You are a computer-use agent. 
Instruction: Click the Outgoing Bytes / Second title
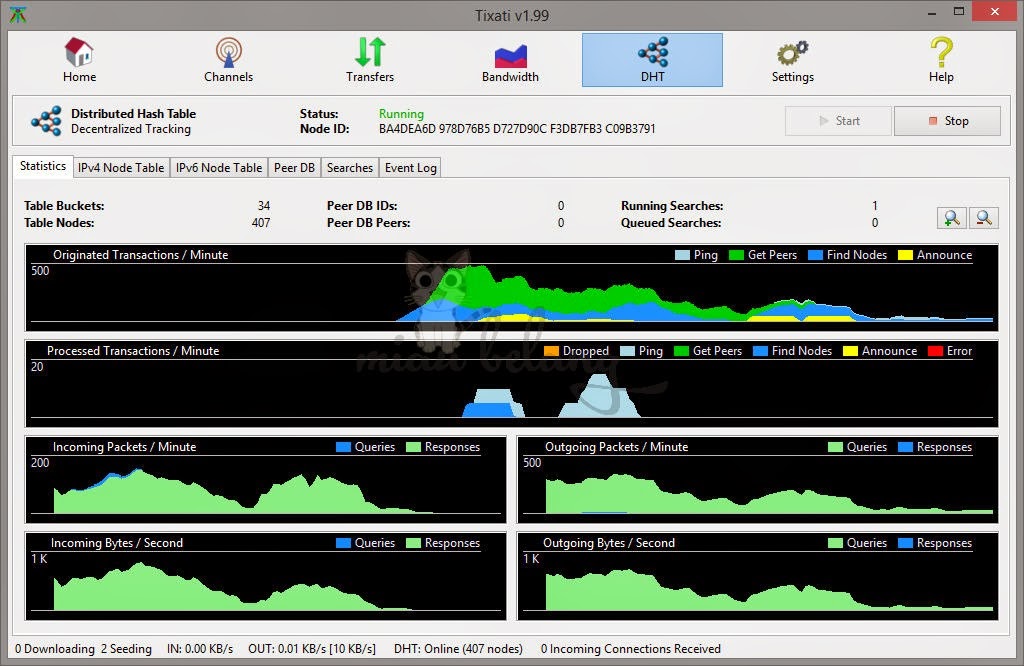click(x=609, y=543)
